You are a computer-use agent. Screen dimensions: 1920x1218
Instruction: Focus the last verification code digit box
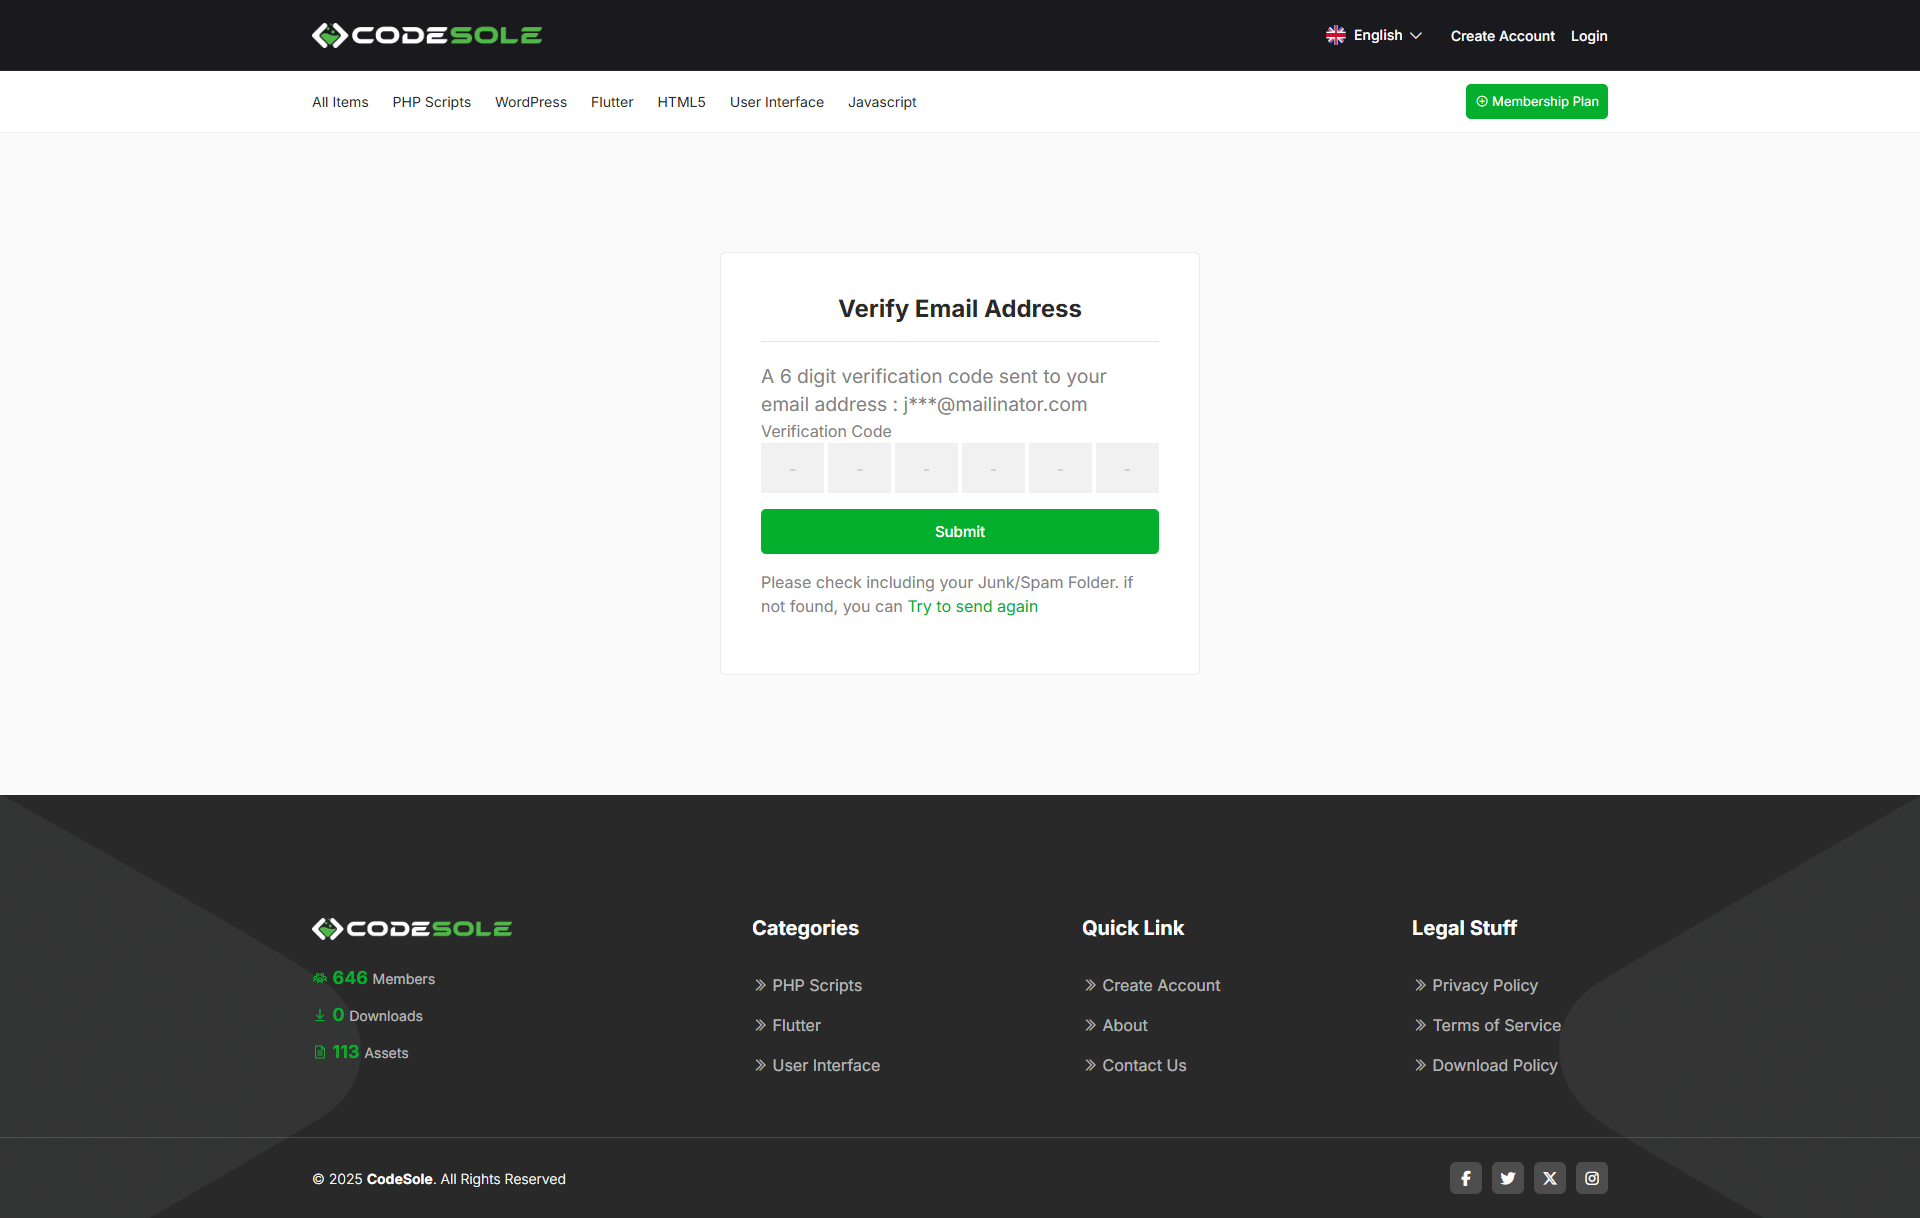pos(1127,468)
